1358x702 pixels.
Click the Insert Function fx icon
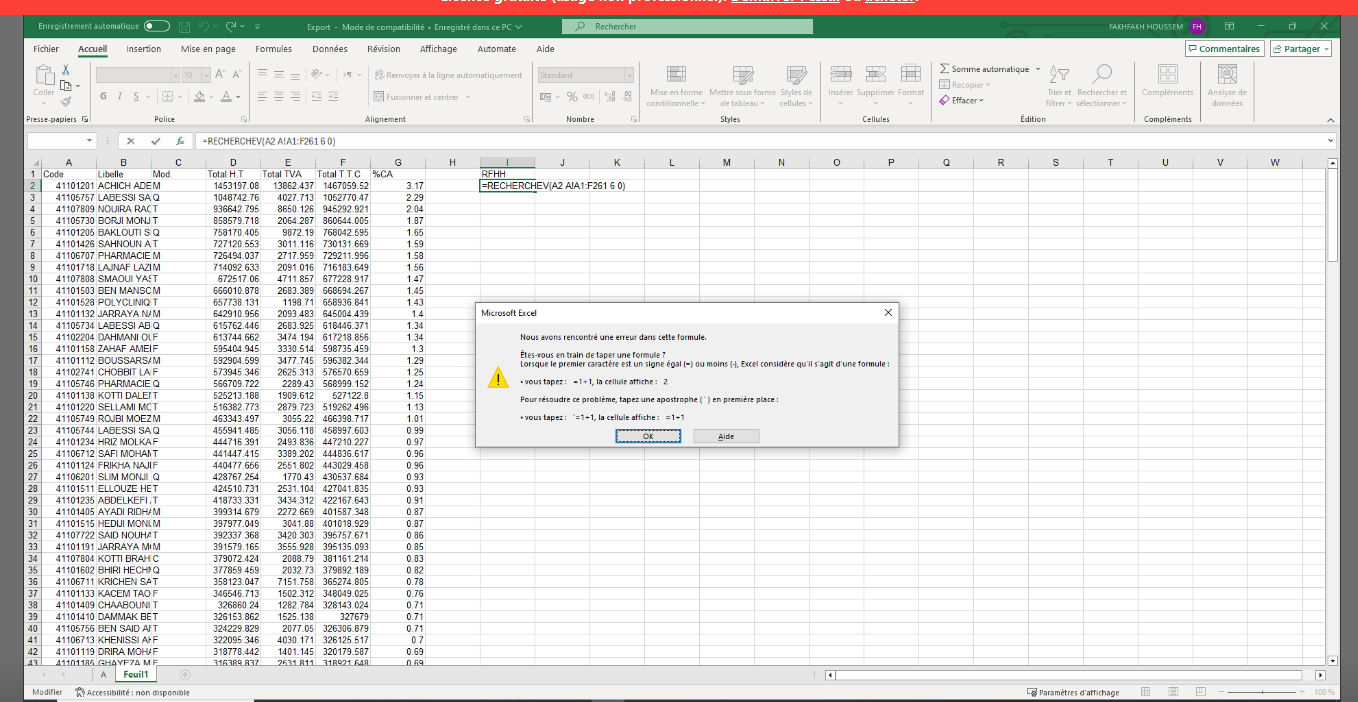coord(180,141)
